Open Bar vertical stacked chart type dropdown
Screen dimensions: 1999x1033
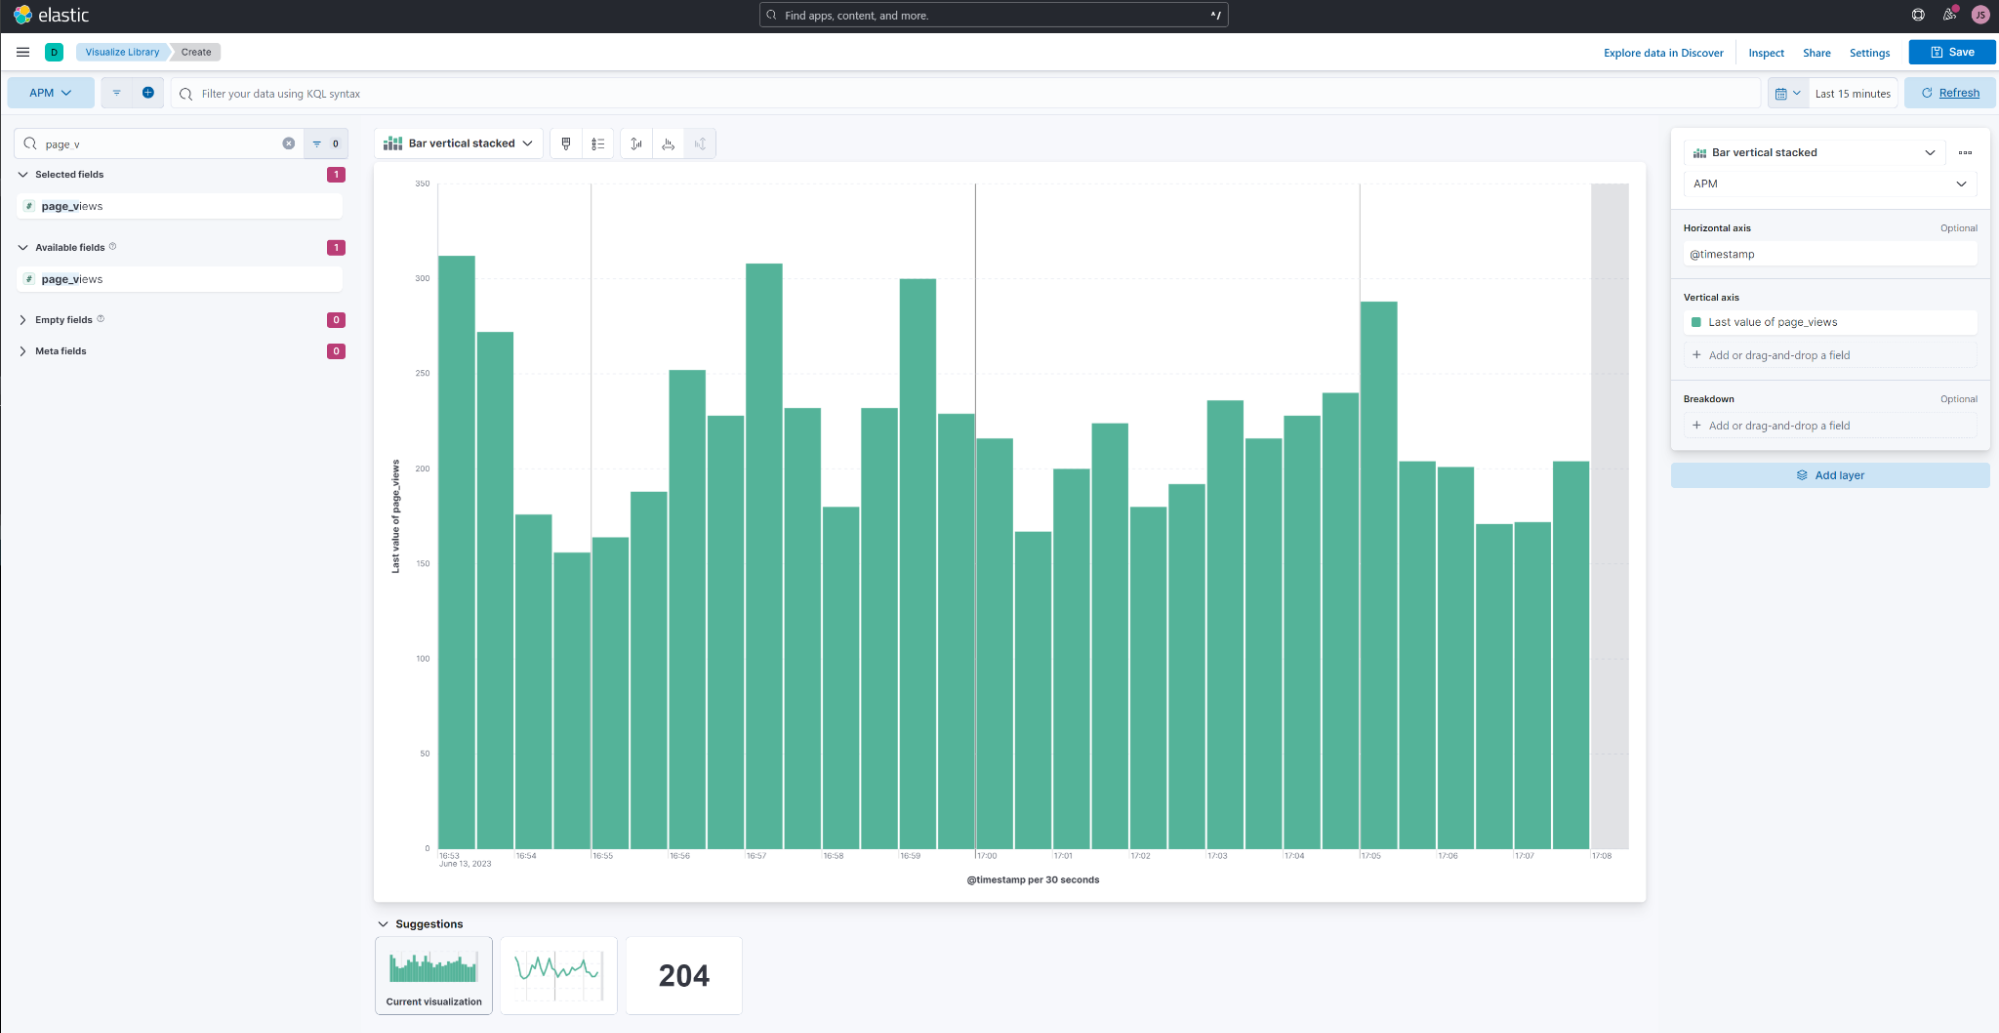pyautogui.click(x=460, y=144)
